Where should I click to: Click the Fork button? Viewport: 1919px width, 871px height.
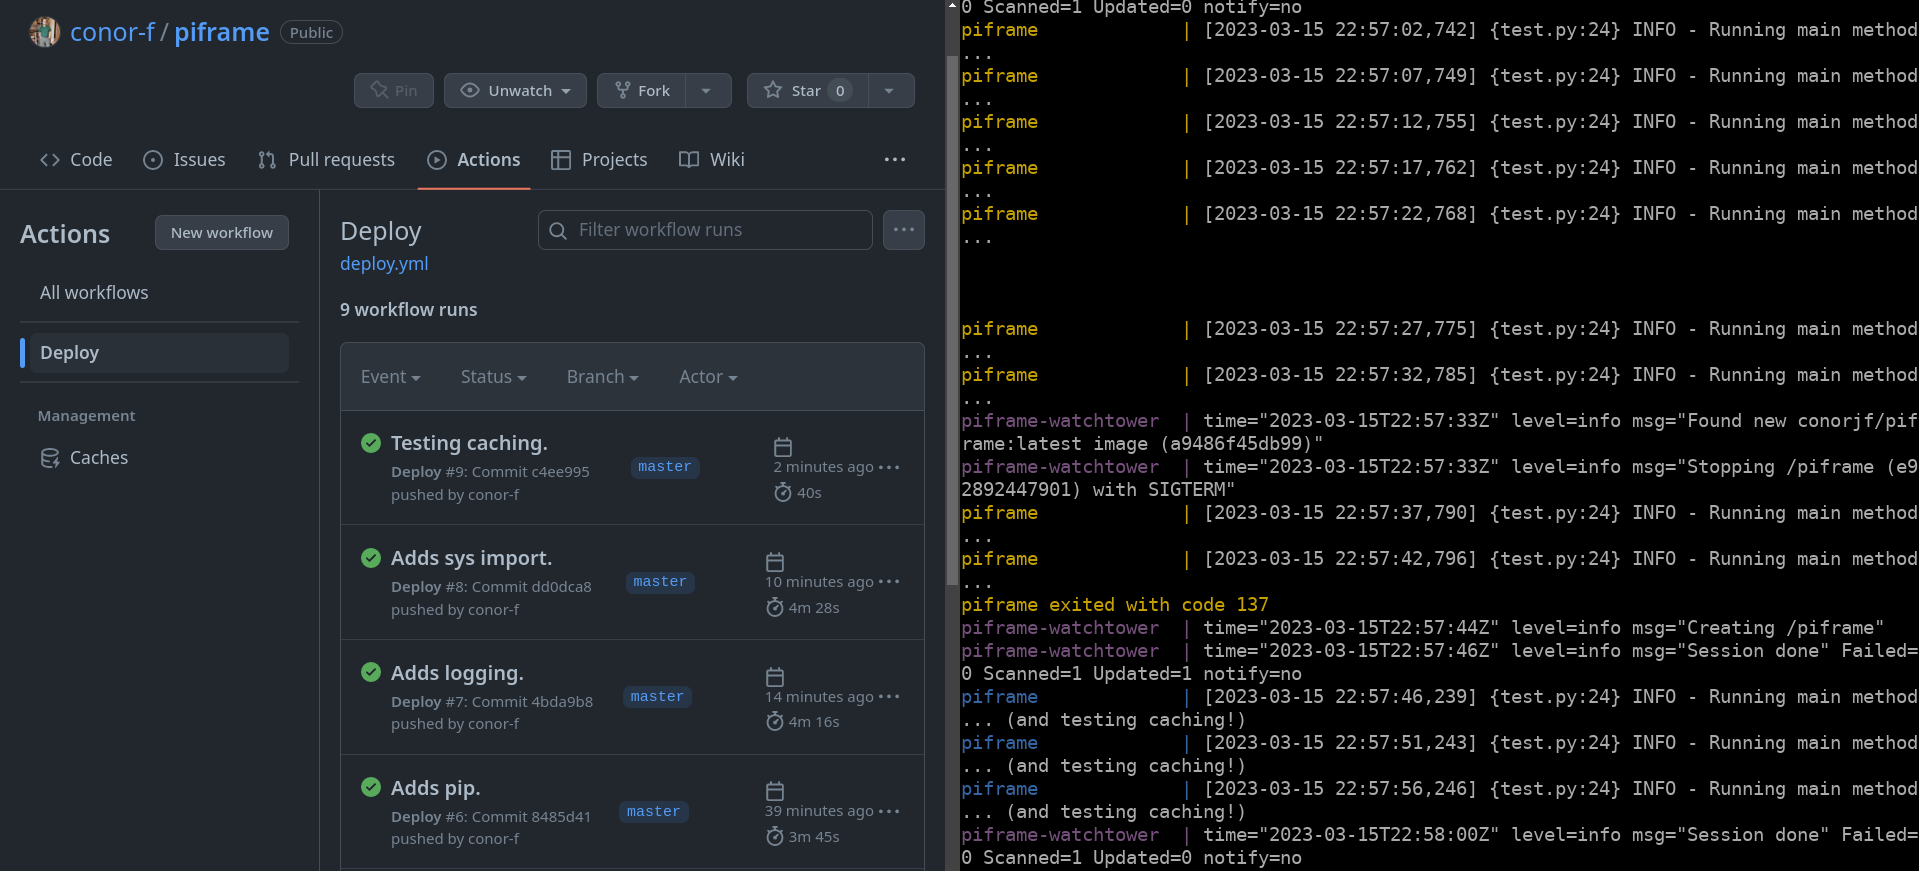click(641, 90)
